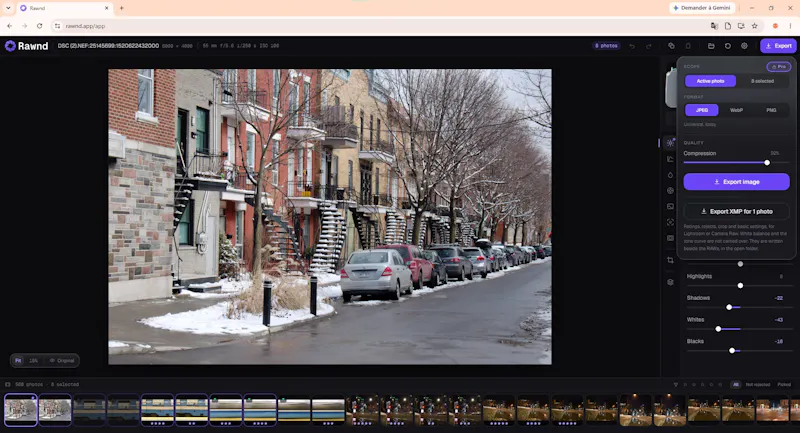This screenshot has height=433, width=800.
Task: Click the paste settings clipboard icon
Action: click(688, 46)
